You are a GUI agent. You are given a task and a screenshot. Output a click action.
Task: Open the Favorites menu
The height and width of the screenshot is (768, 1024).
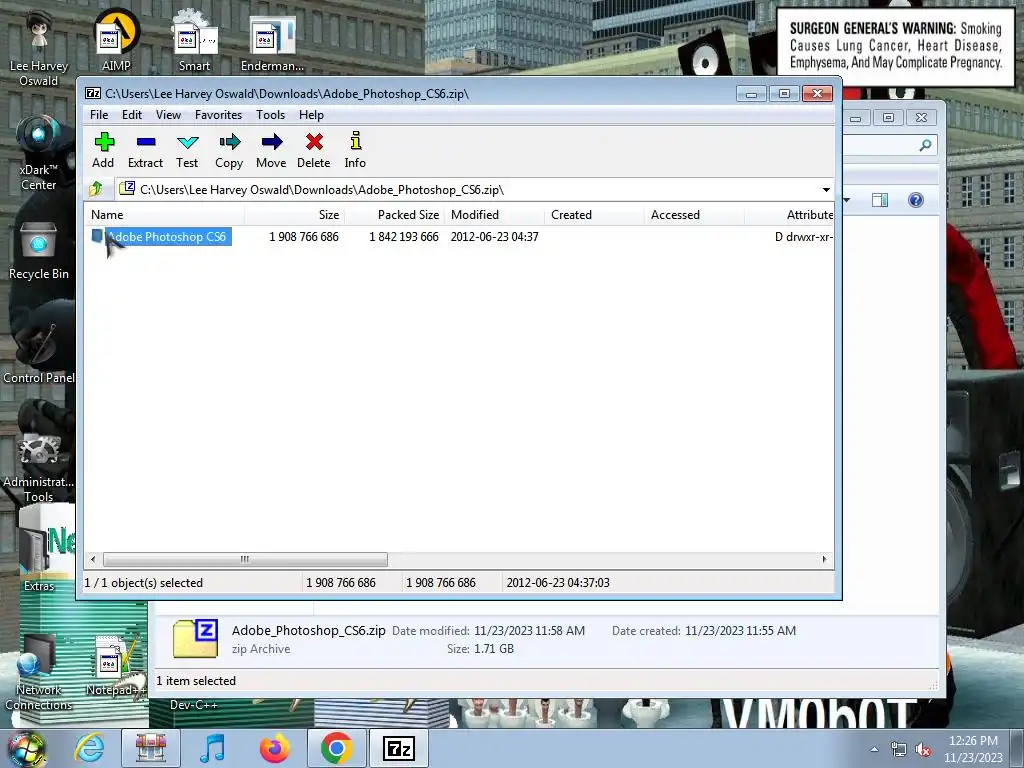(x=218, y=115)
